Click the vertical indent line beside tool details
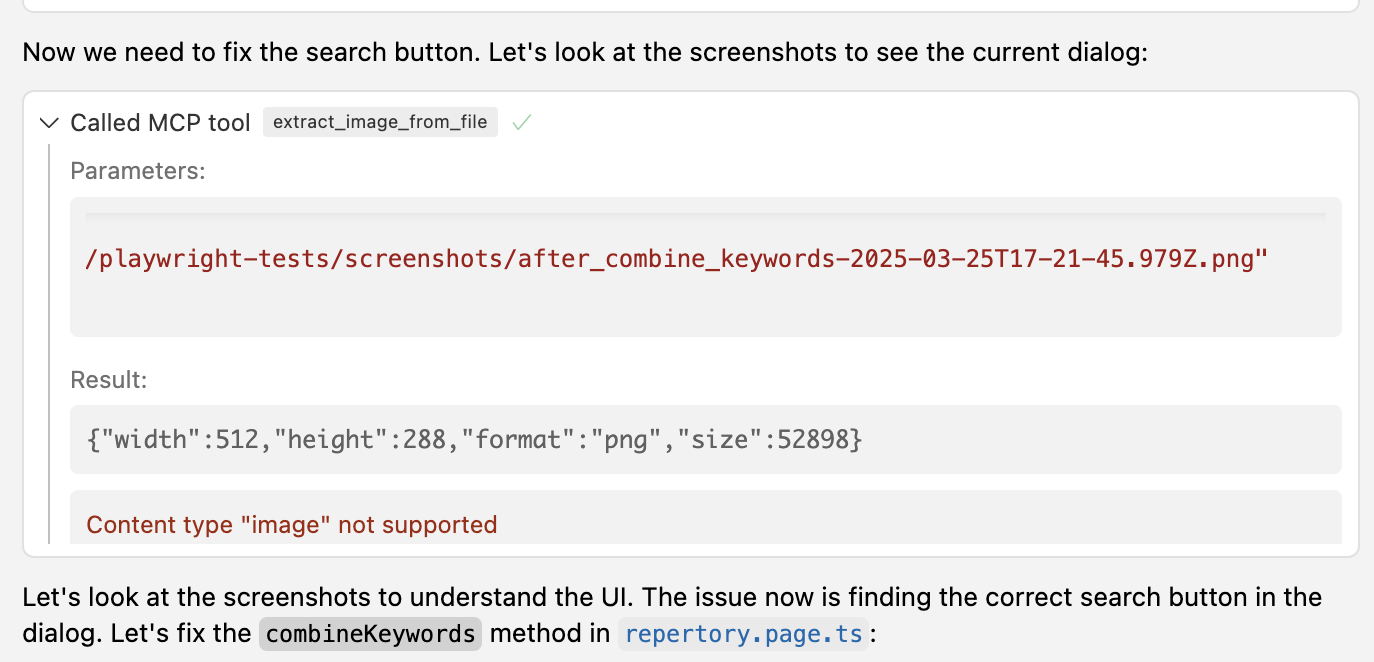 coord(48,344)
